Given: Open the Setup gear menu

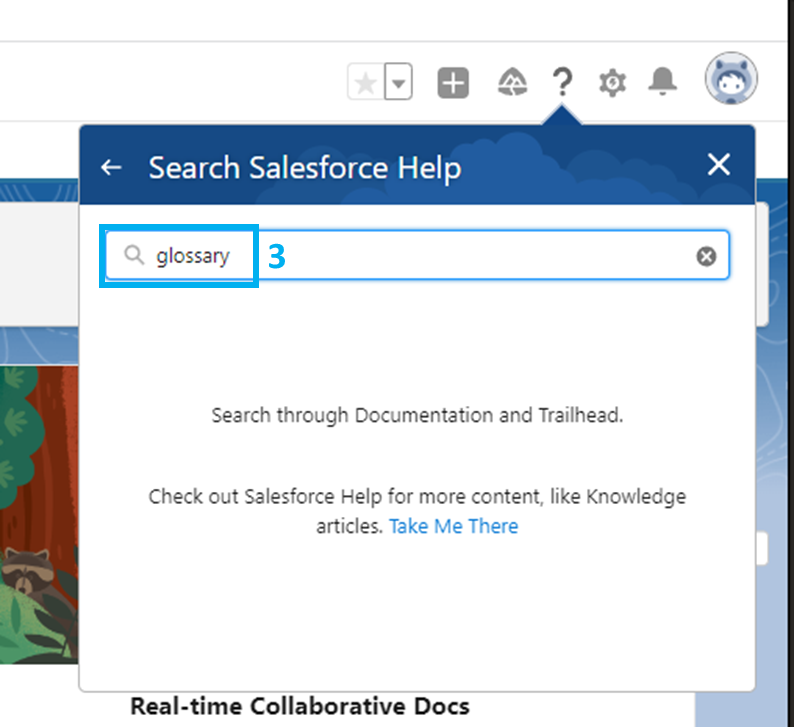Looking at the screenshot, I should tap(612, 83).
